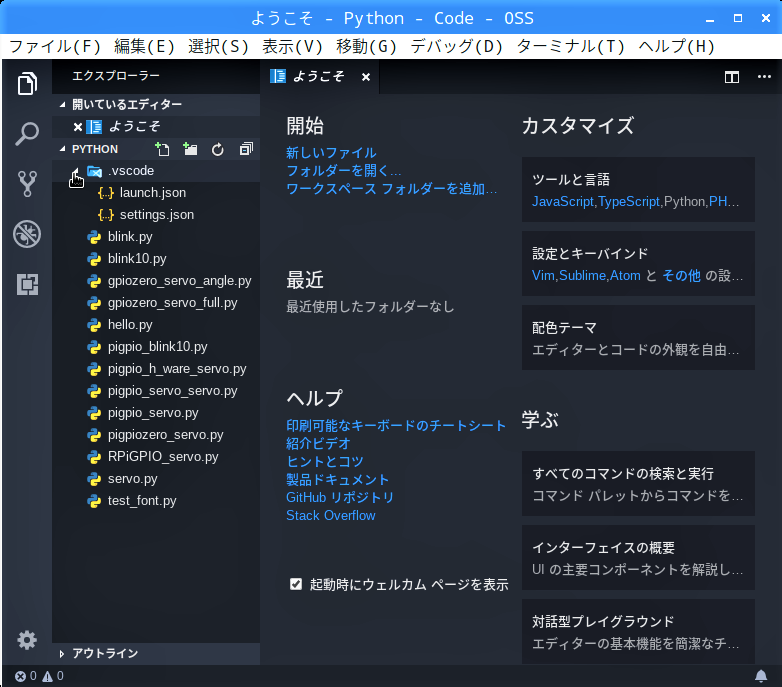Open the 編集(E) menu
Screen dimensions: 782x687
[x=144, y=46]
